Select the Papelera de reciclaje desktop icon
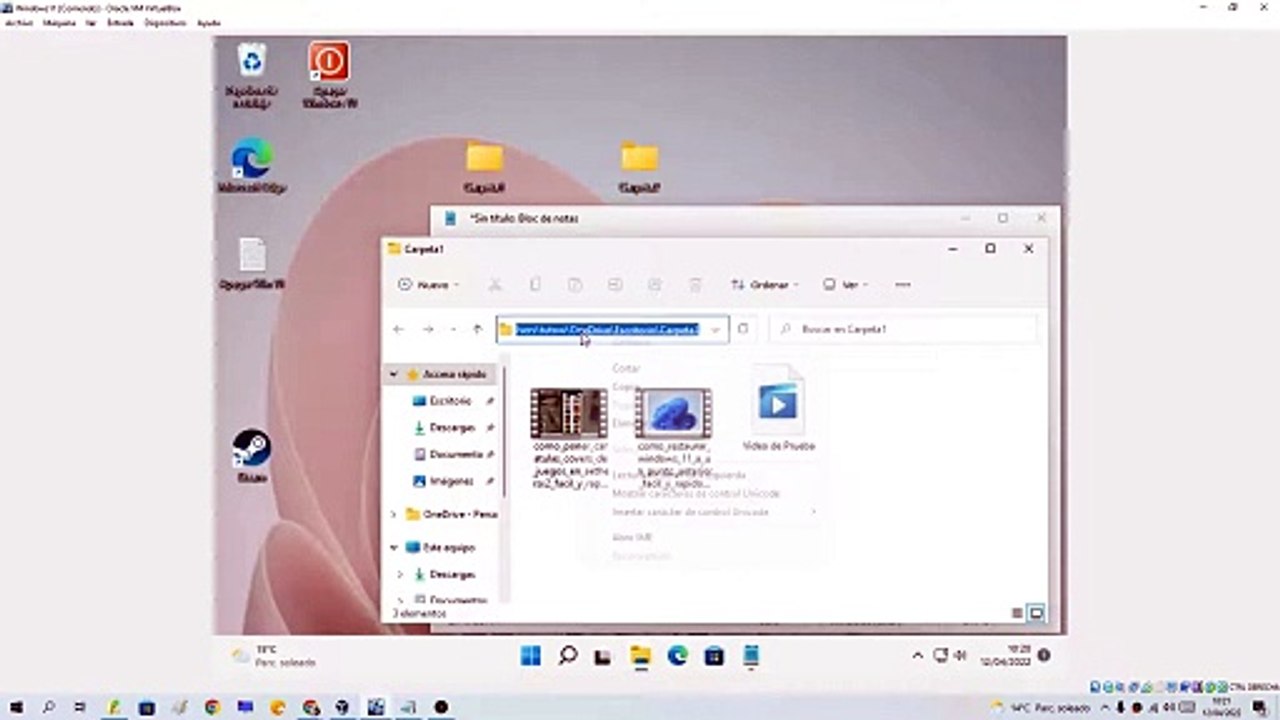This screenshot has width=1280, height=720. (x=252, y=76)
